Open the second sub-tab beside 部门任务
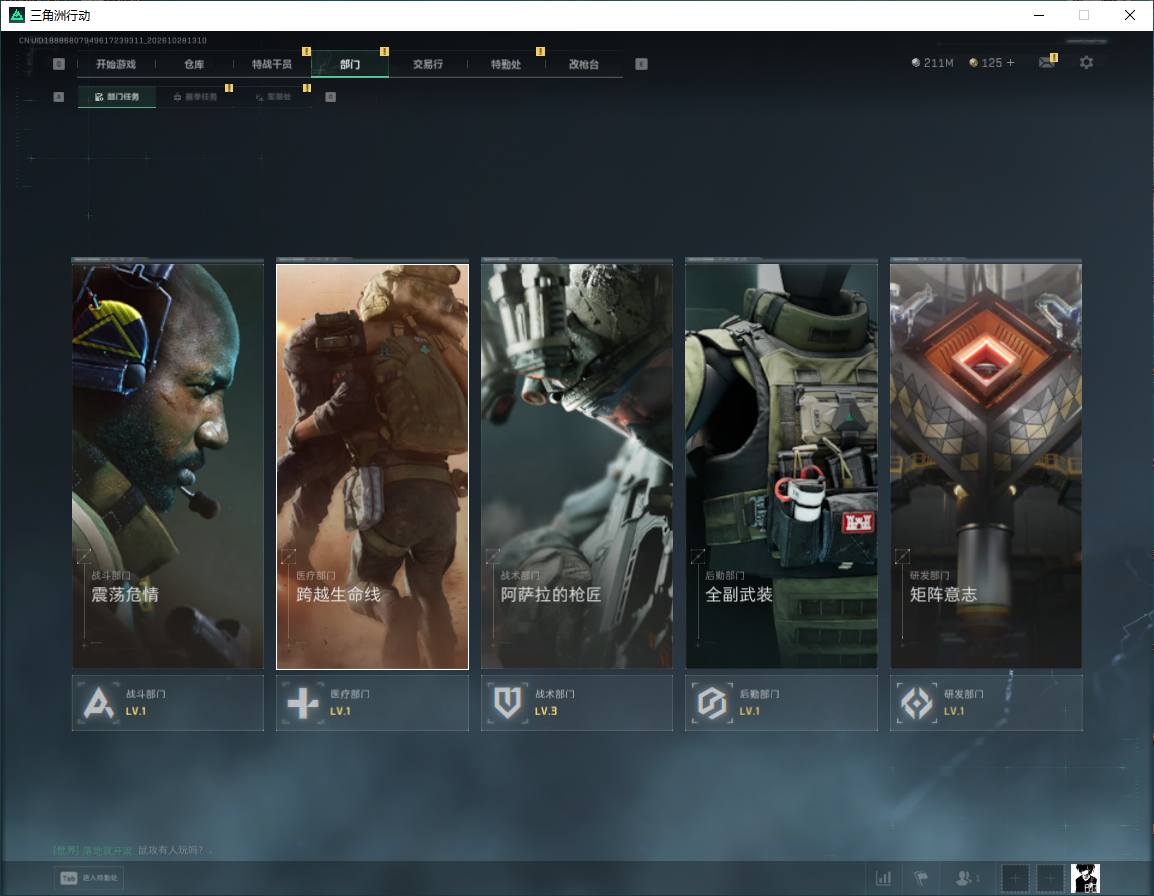1154x896 pixels. [195, 96]
